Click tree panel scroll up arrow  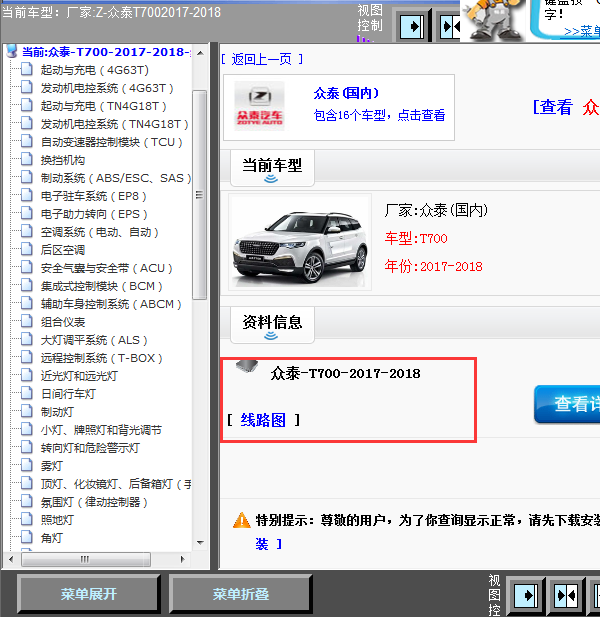pyautogui.click(x=200, y=53)
